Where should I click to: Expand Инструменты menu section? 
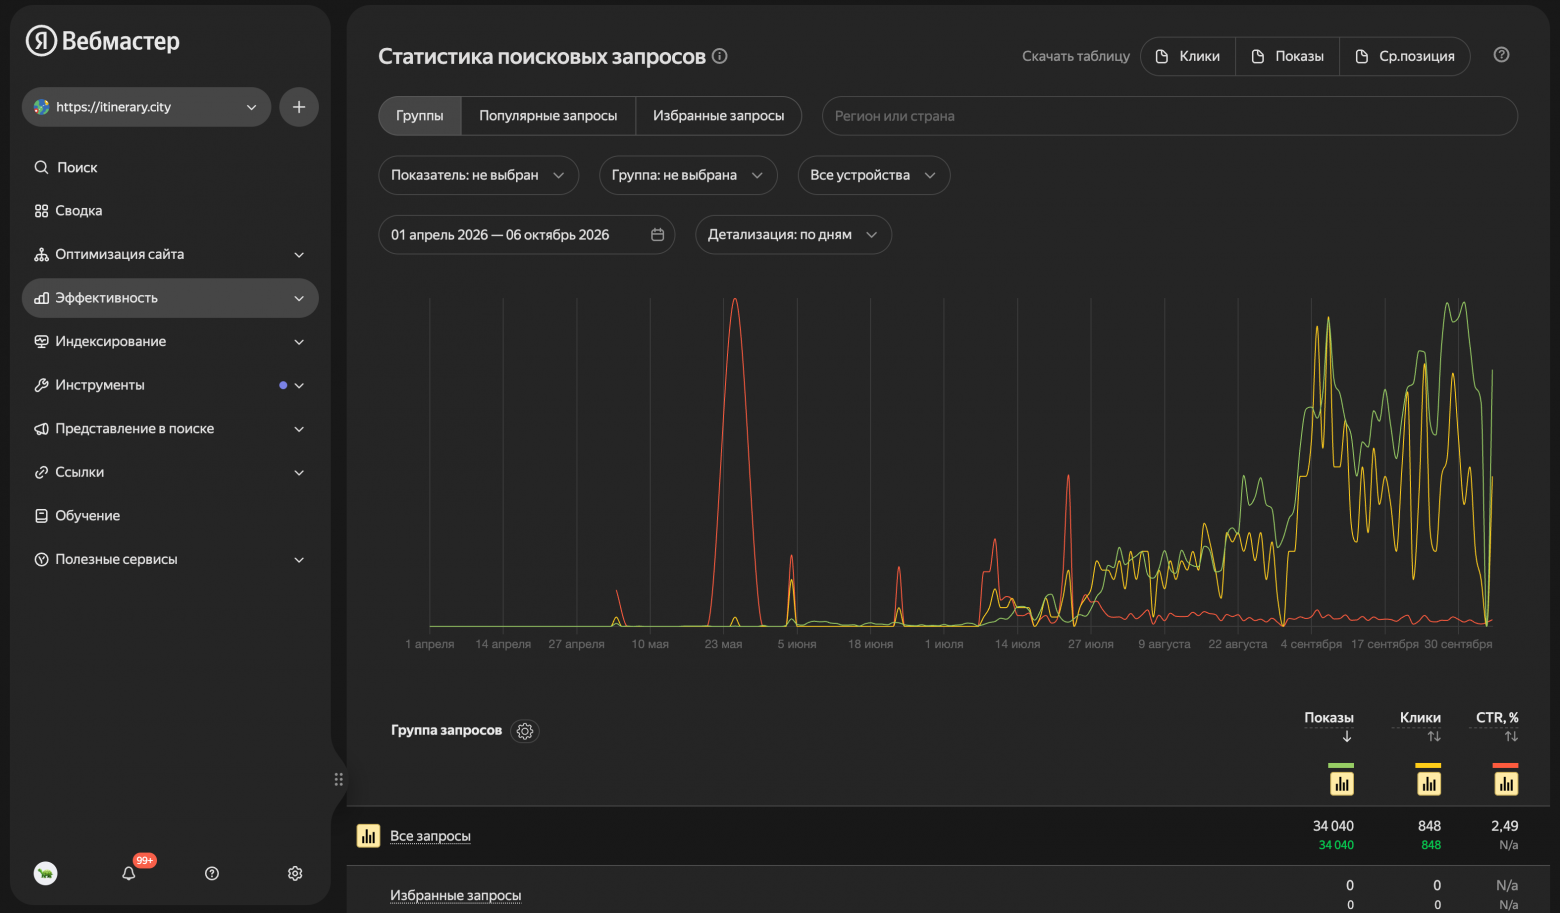coord(170,385)
